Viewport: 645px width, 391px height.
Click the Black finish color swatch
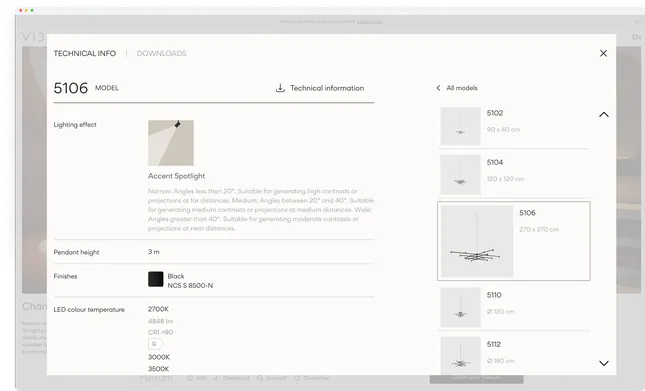pyautogui.click(x=155, y=279)
